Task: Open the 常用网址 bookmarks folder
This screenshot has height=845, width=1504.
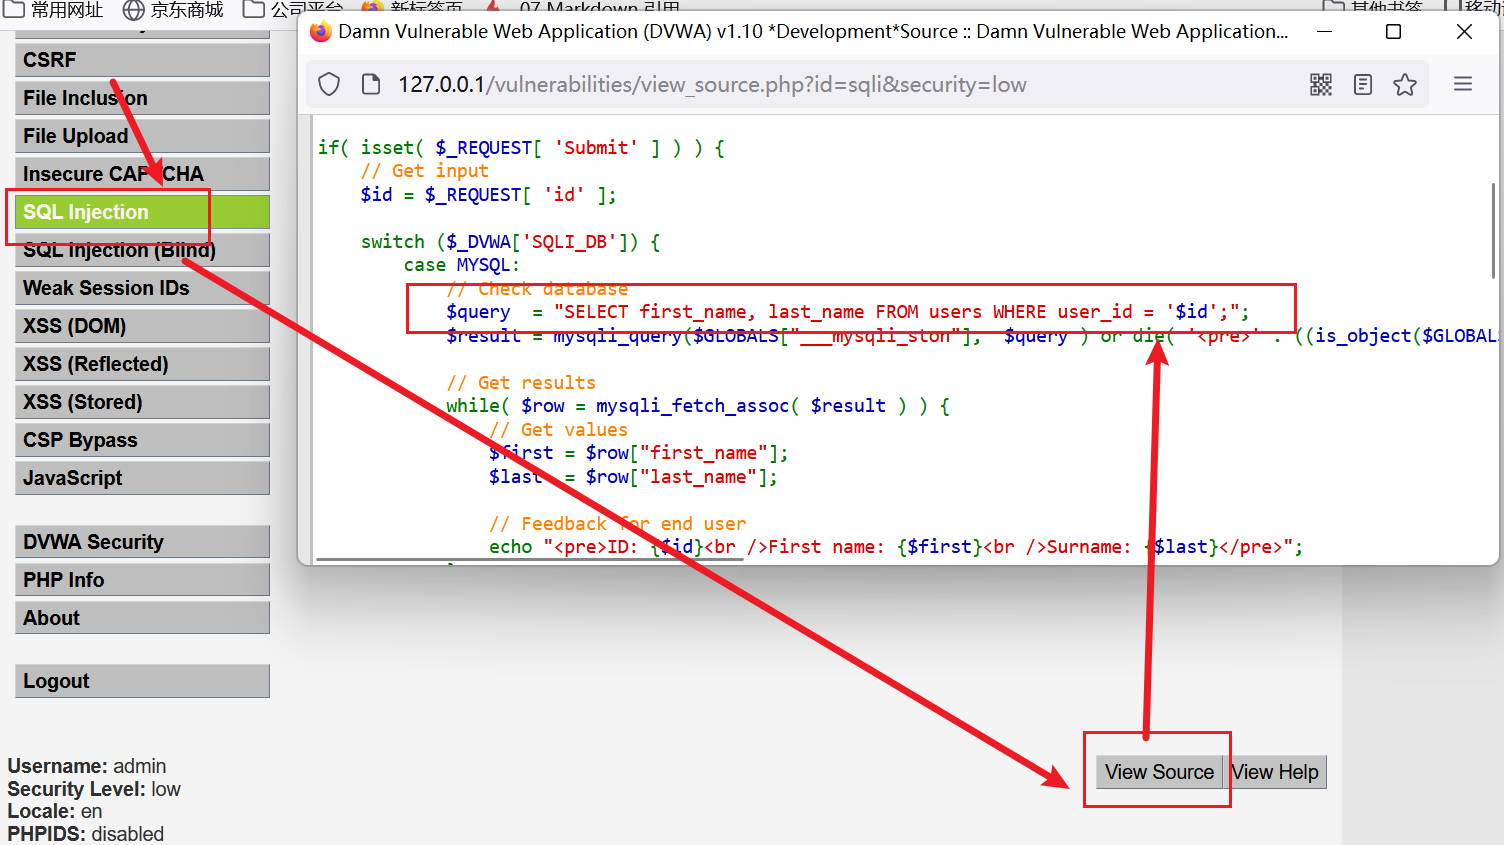Action: (x=55, y=10)
